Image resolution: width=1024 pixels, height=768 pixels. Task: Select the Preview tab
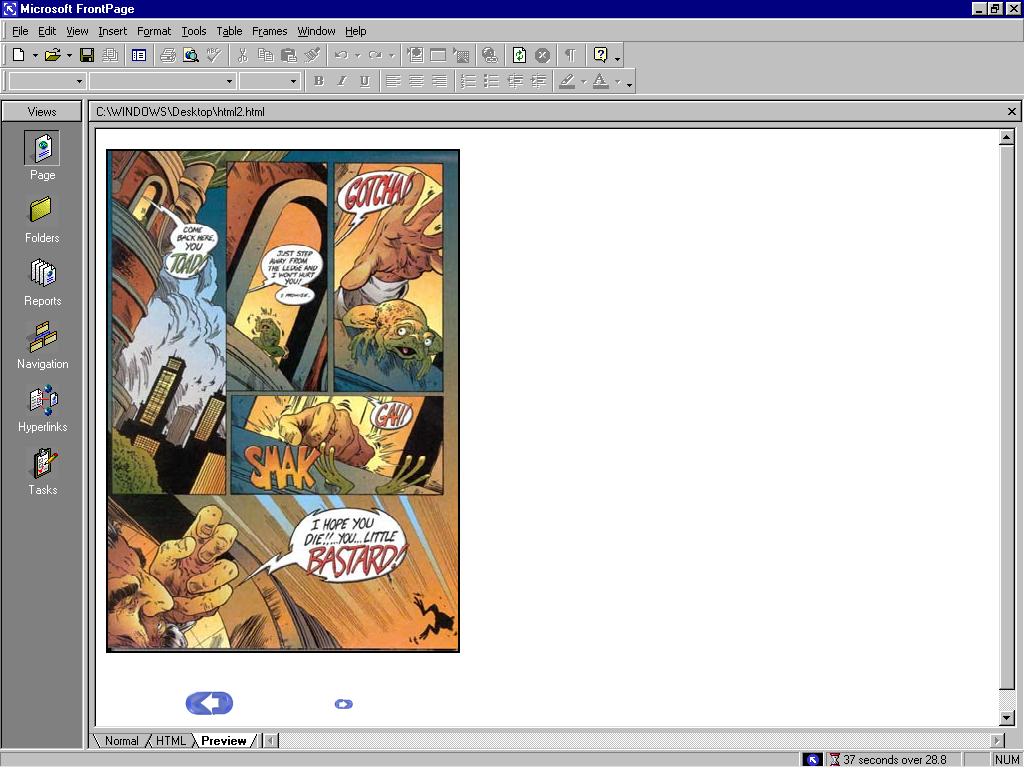(x=224, y=741)
